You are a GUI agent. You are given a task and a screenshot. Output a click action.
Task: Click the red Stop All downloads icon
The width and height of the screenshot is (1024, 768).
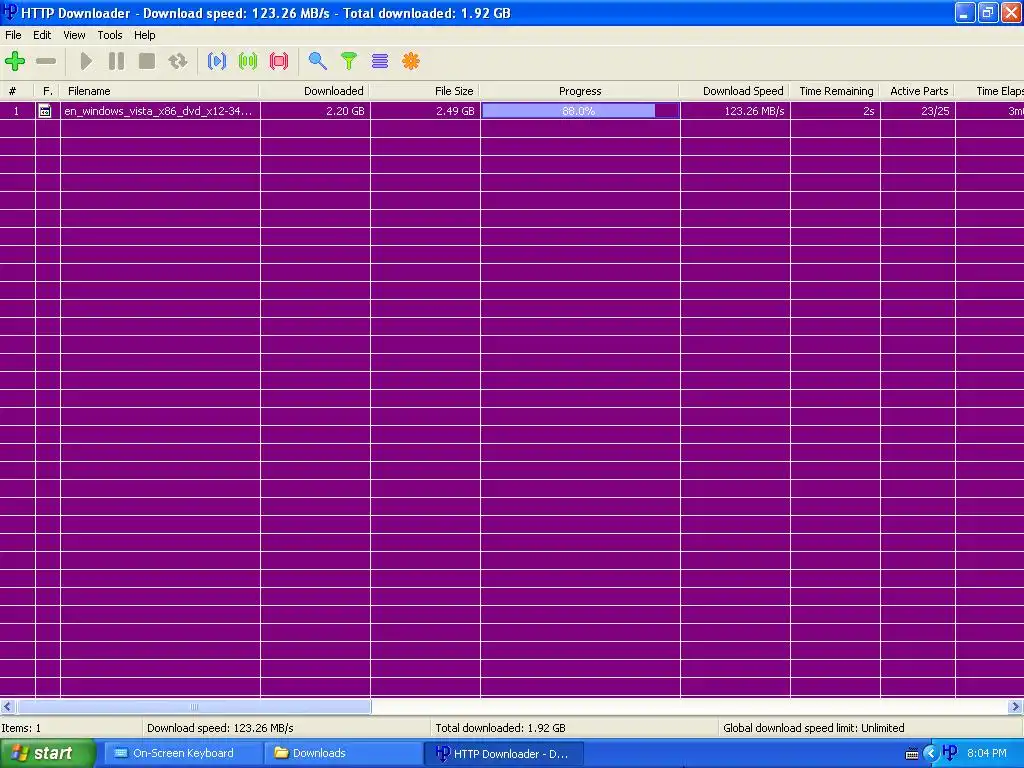tap(279, 61)
